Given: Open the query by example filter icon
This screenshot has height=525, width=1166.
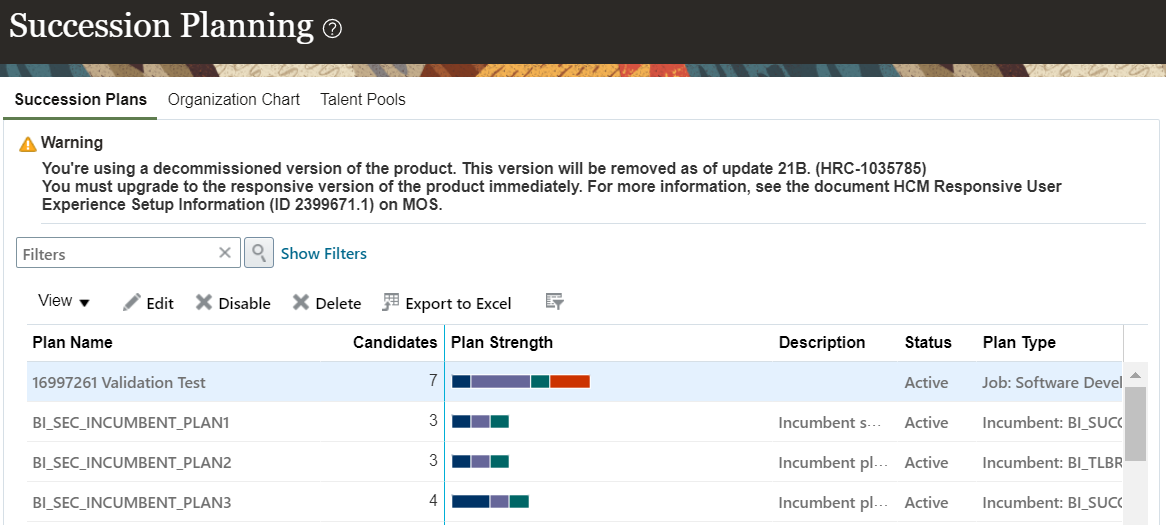Looking at the screenshot, I should 554,301.
